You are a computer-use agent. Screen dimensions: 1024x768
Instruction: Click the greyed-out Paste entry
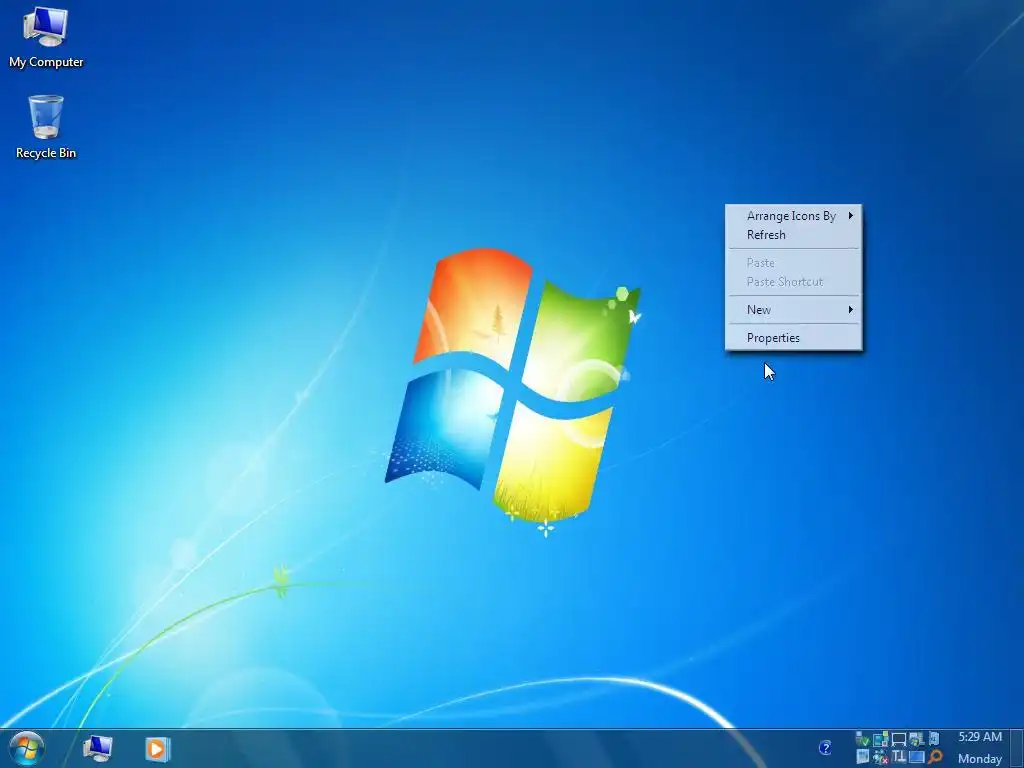point(793,263)
